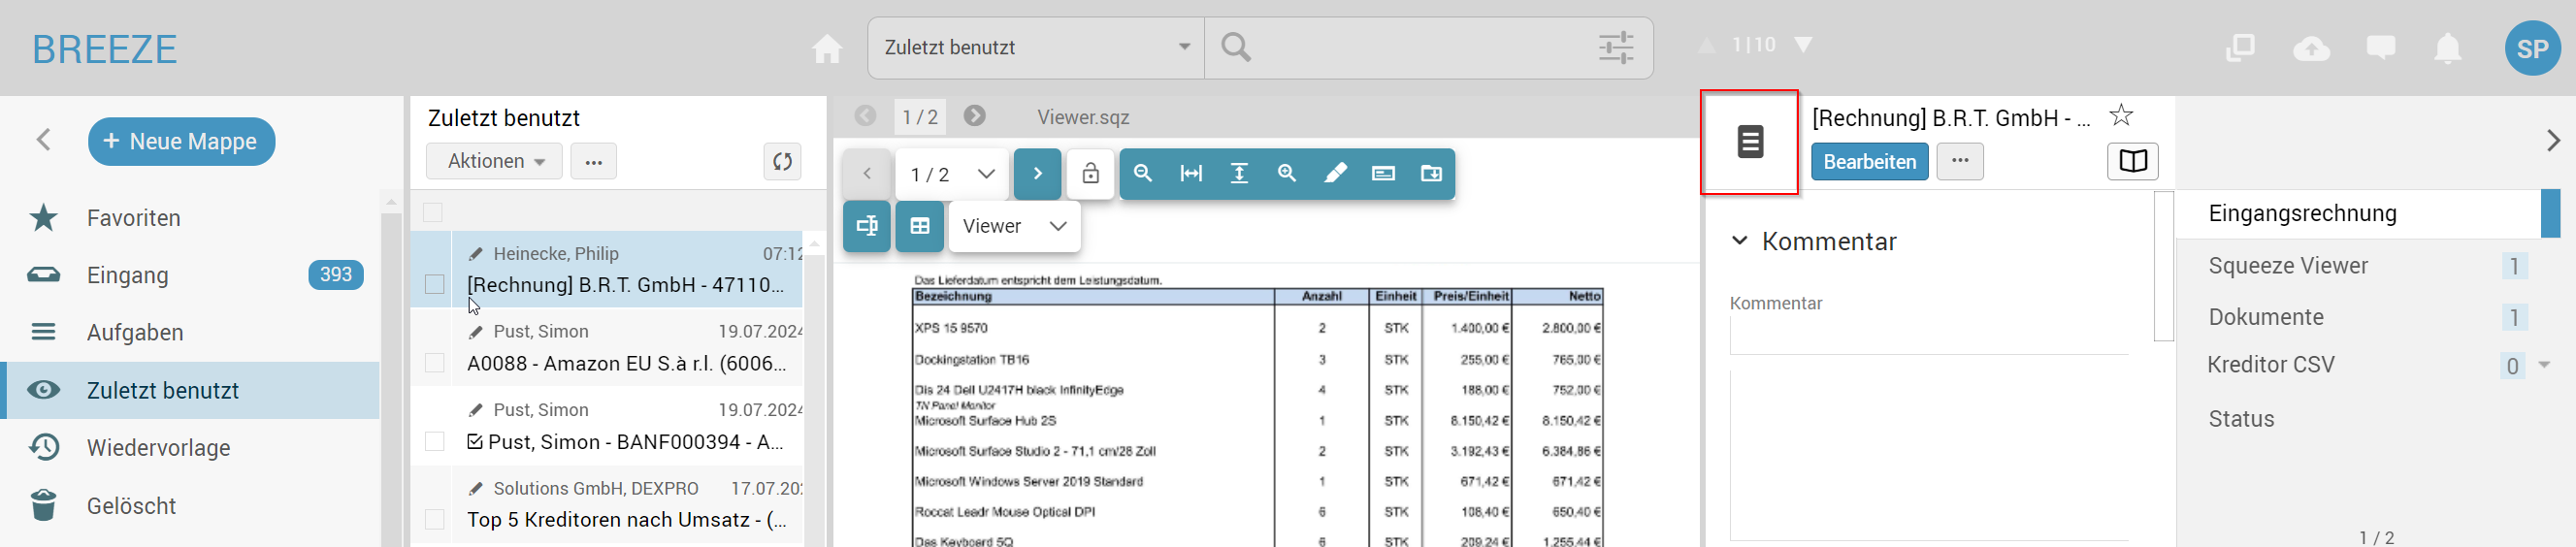Click into the main search field
Image resolution: width=2576 pixels, height=547 pixels.
tap(1410, 48)
